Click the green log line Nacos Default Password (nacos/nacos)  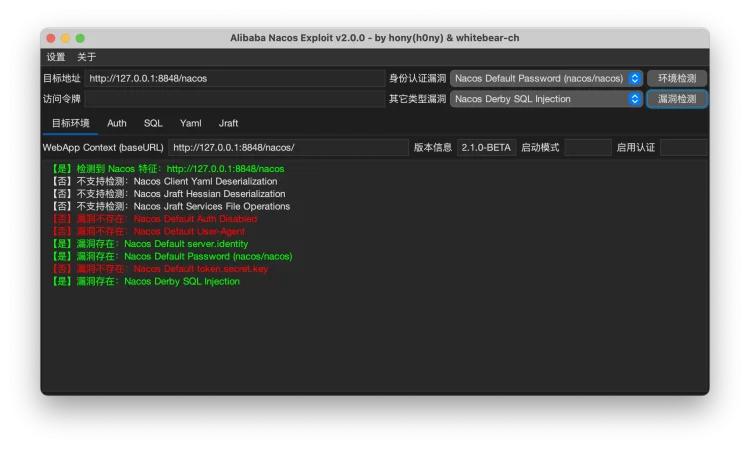pos(172,256)
